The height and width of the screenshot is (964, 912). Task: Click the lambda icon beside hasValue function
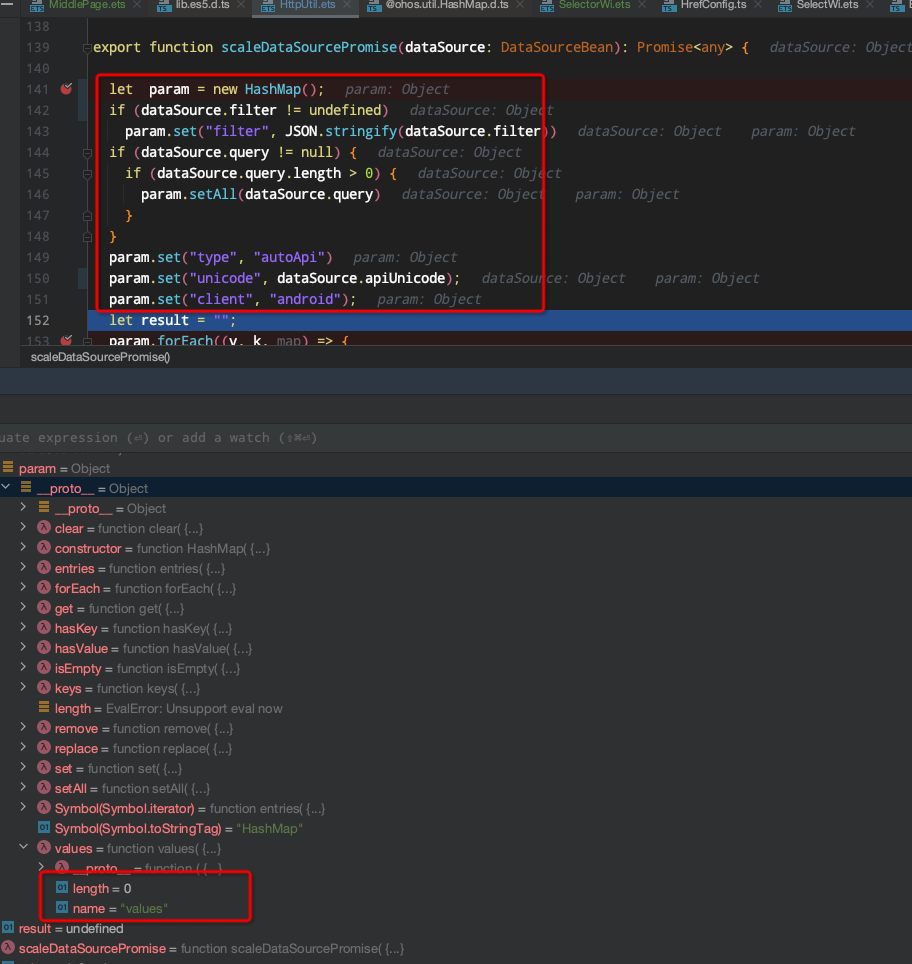(x=44, y=647)
